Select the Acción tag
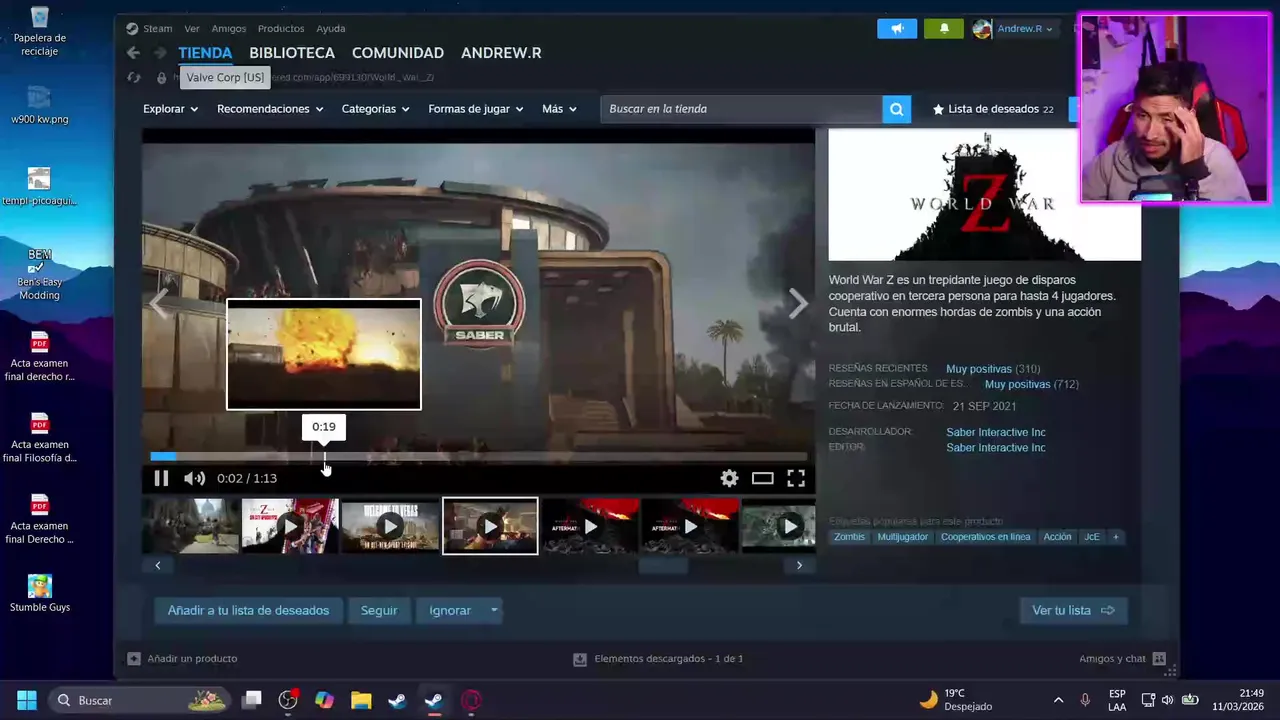The height and width of the screenshot is (720, 1280). (x=1057, y=537)
